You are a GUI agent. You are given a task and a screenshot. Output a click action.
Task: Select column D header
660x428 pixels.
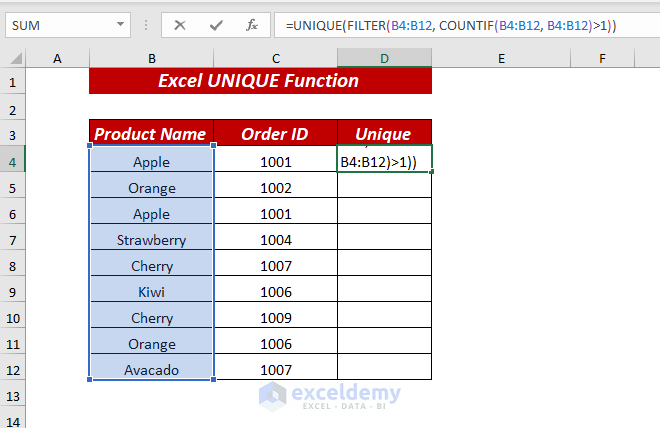[384, 58]
